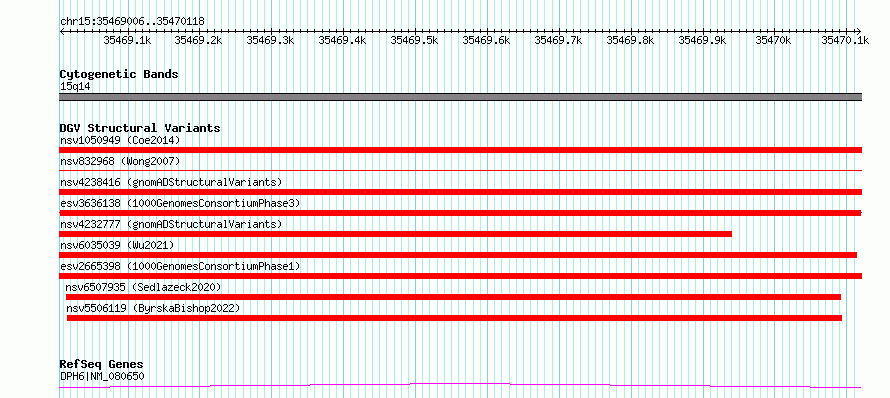The image size is (890, 398).
Task: Click the gray 15q14 cytogenetic band bar
Action: click(460, 97)
